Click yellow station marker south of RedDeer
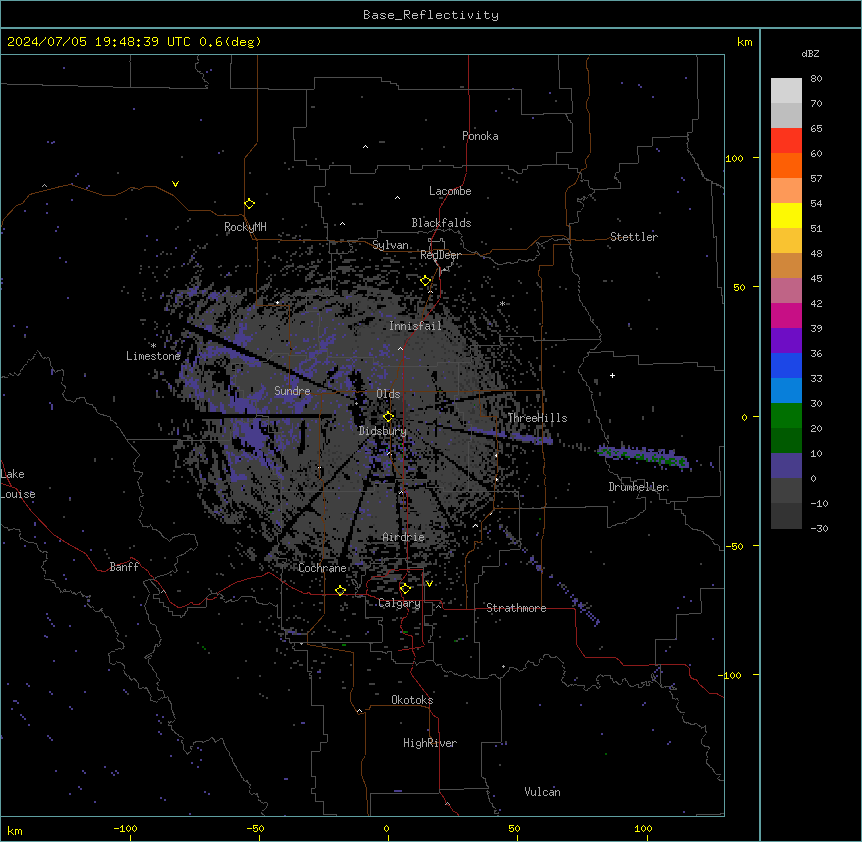Screen dimensions: 862x842 click(x=426, y=281)
